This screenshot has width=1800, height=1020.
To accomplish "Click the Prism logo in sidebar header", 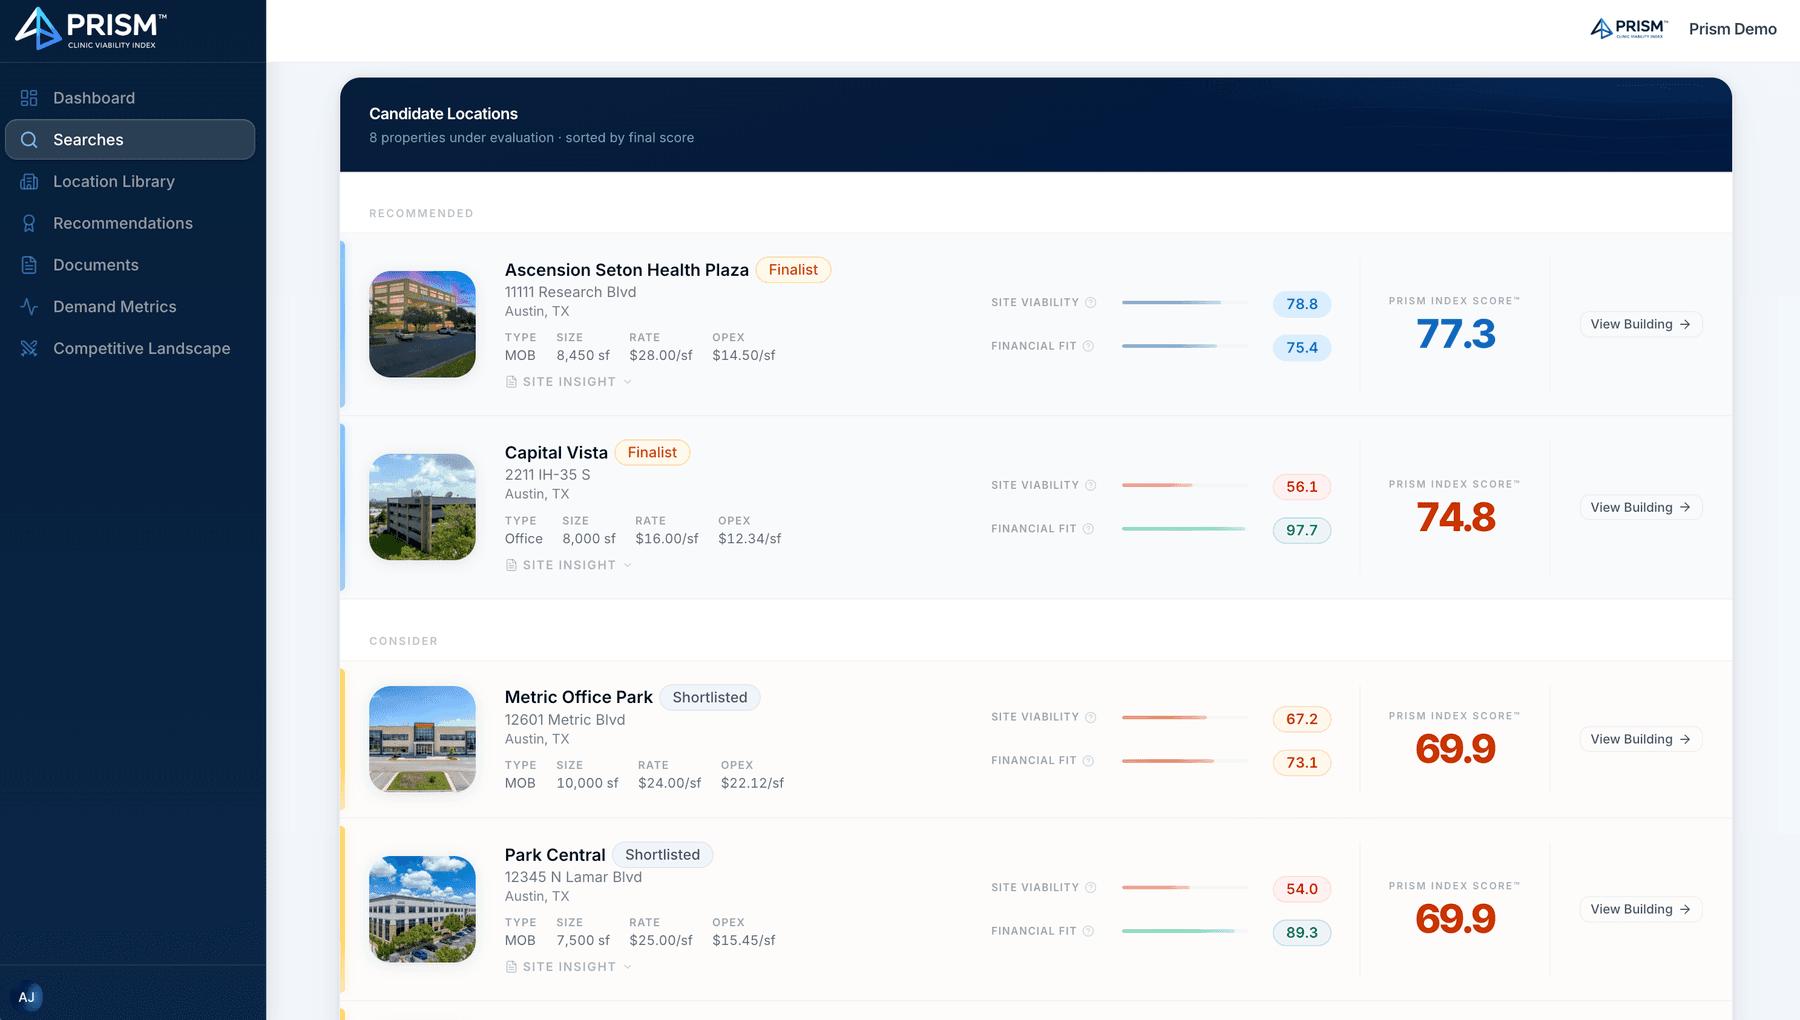I will 91,28.
